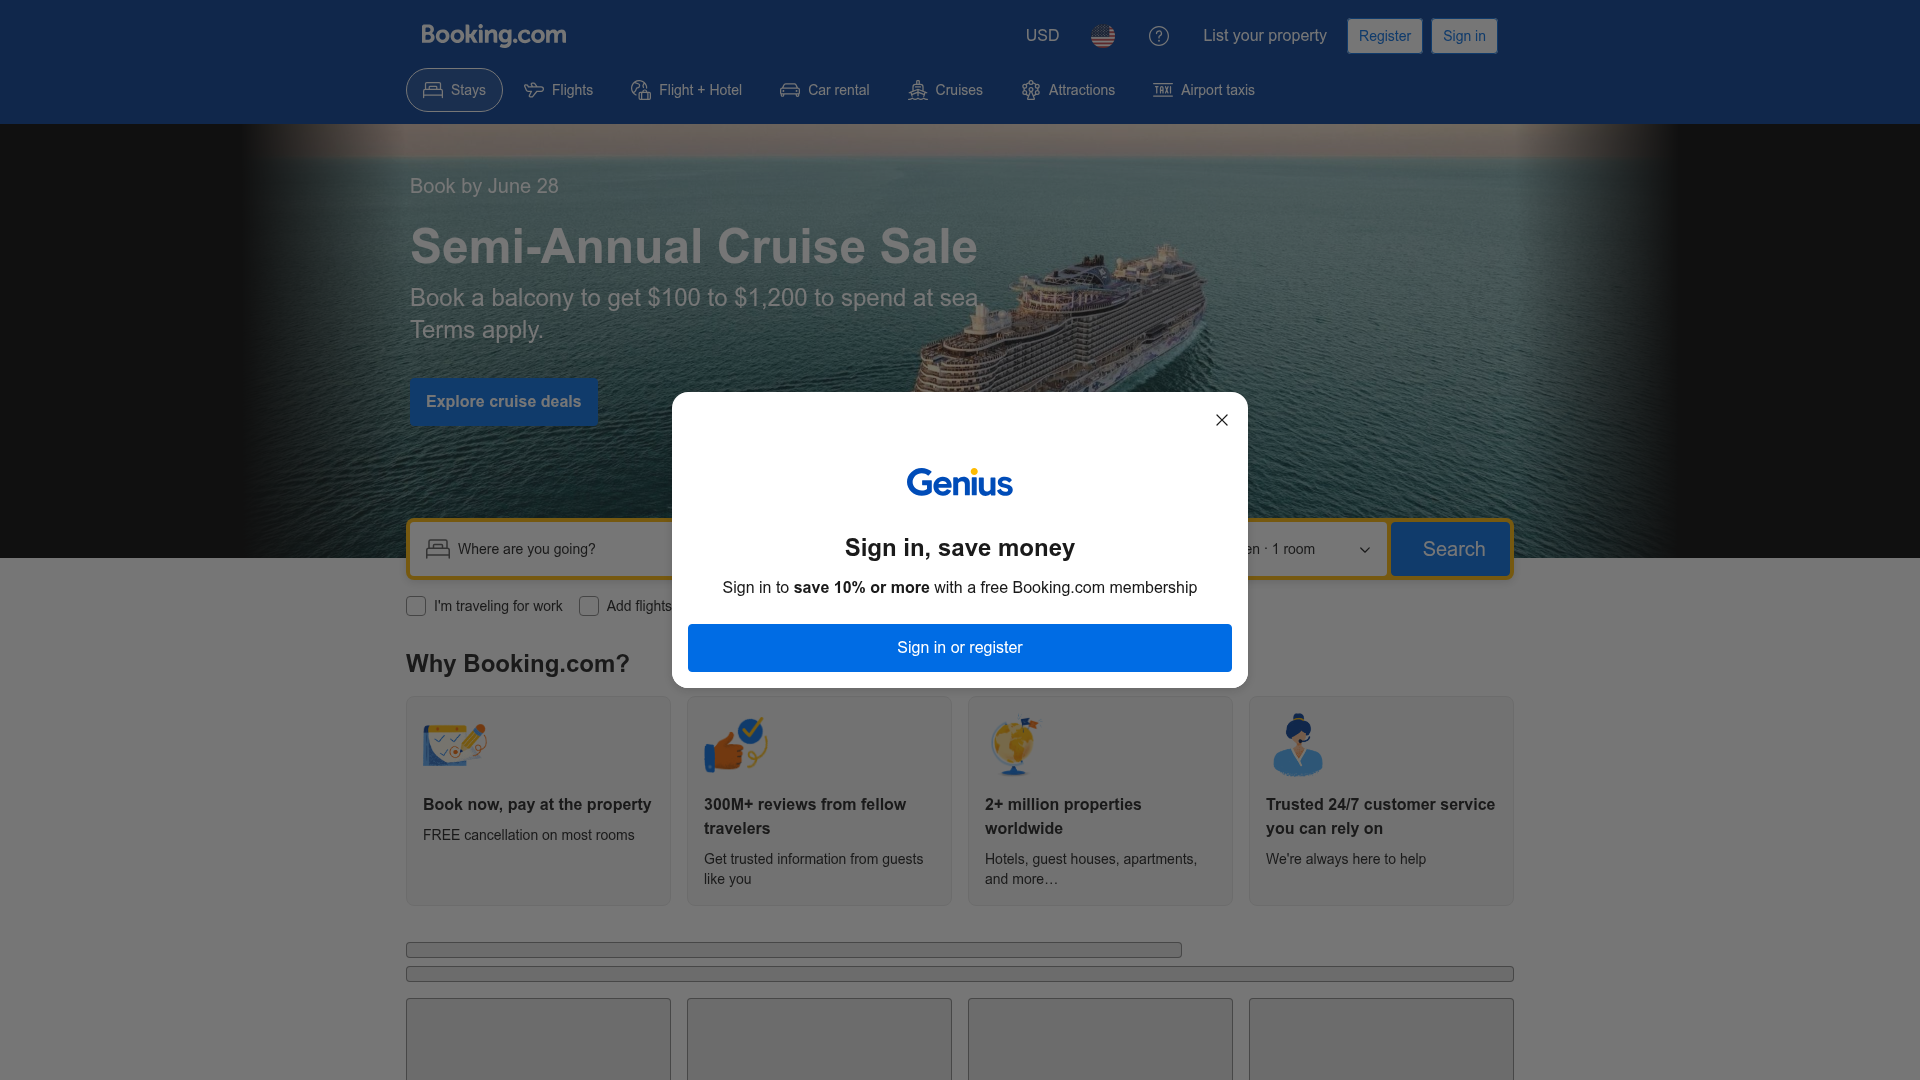Check I'm traveling for work
The image size is (1920, 1080).
point(416,606)
